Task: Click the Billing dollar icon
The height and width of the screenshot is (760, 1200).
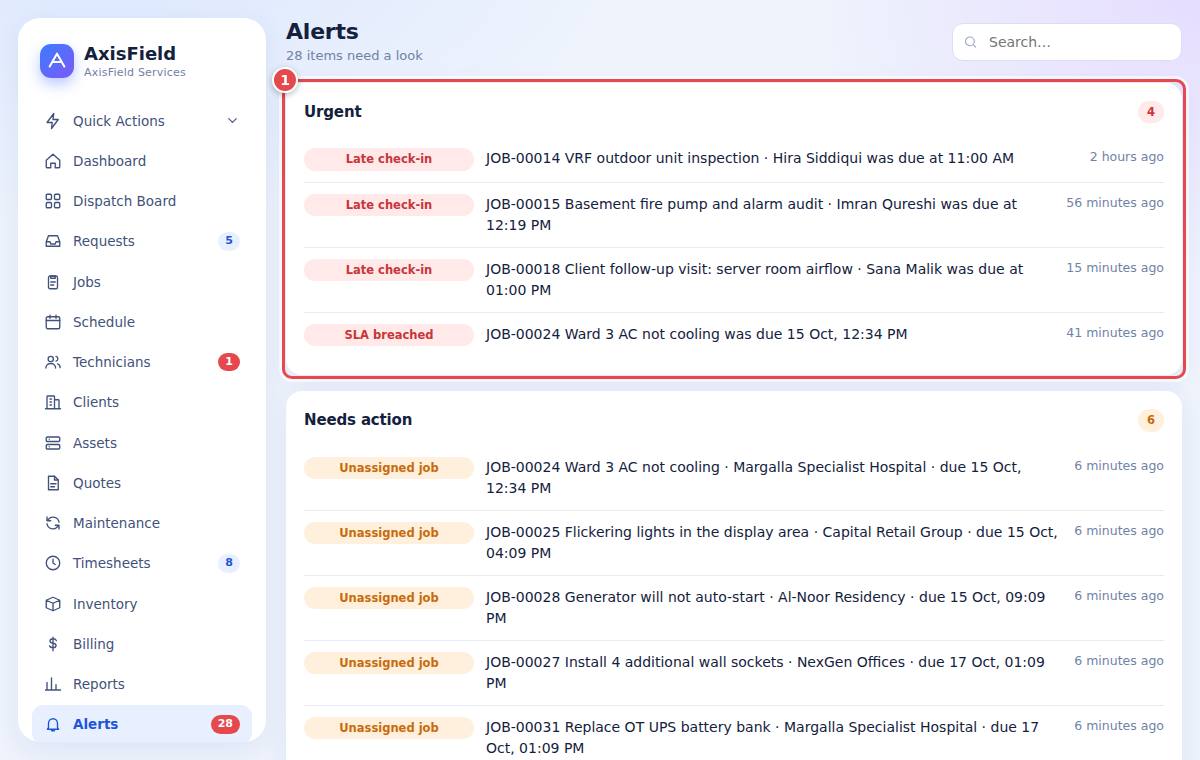Action: [x=53, y=644]
